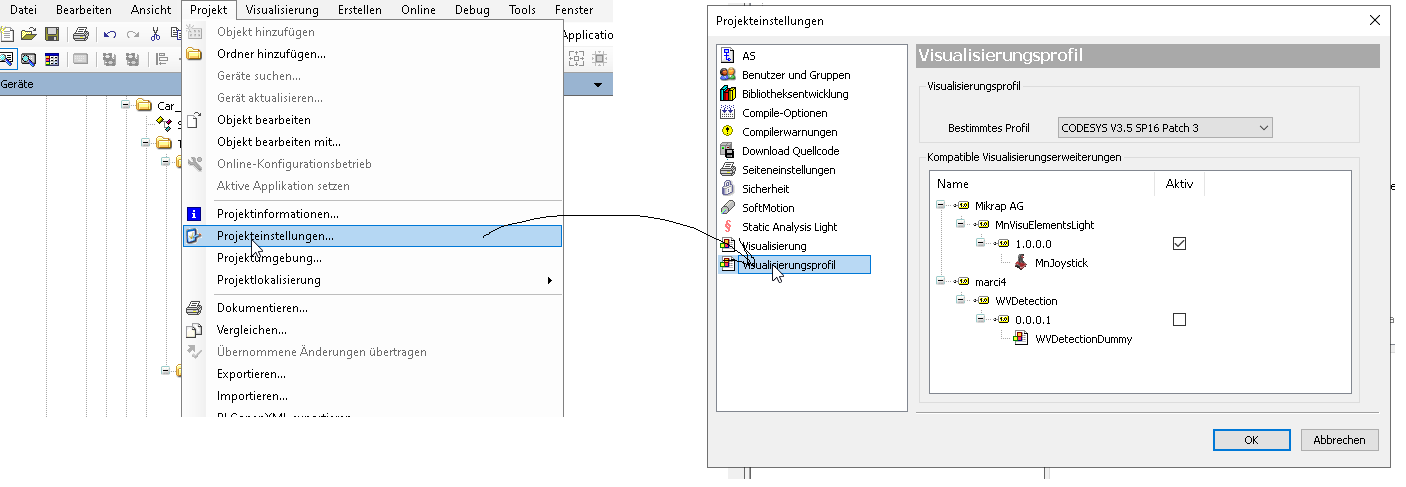
Task: Click the Undo arrow icon
Action: pos(110,34)
